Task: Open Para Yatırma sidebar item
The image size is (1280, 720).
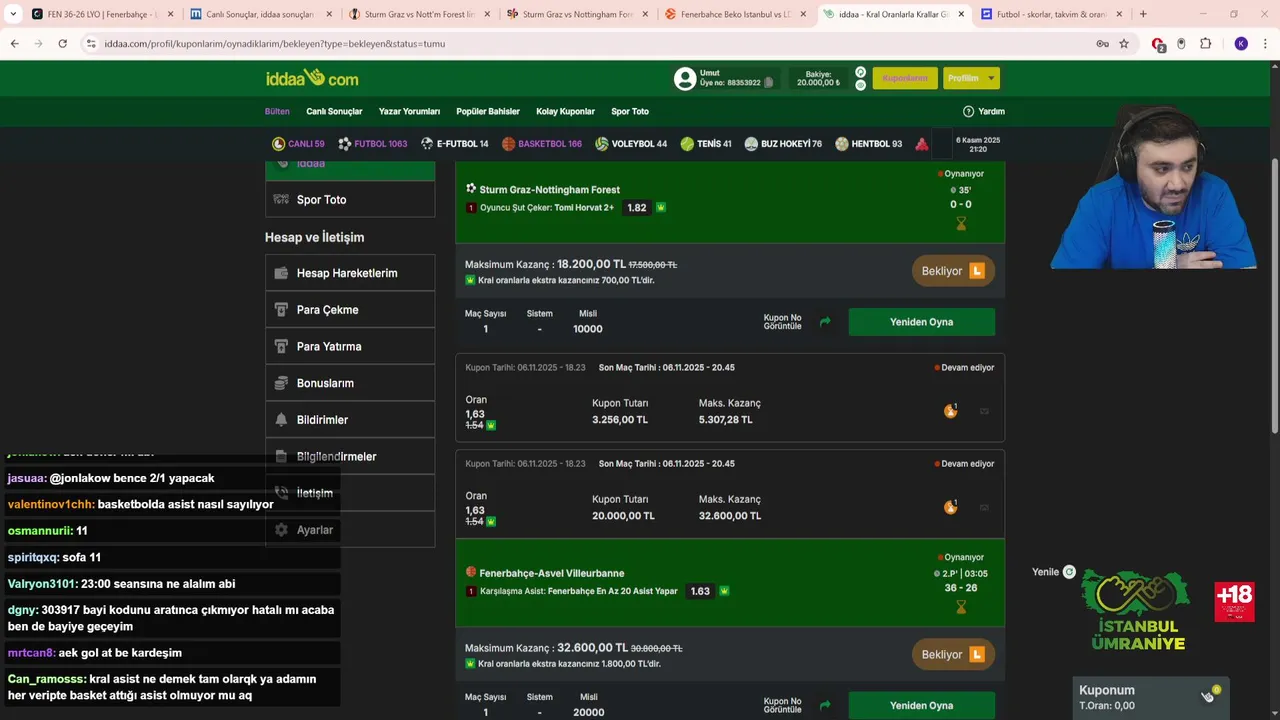Action: point(350,346)
